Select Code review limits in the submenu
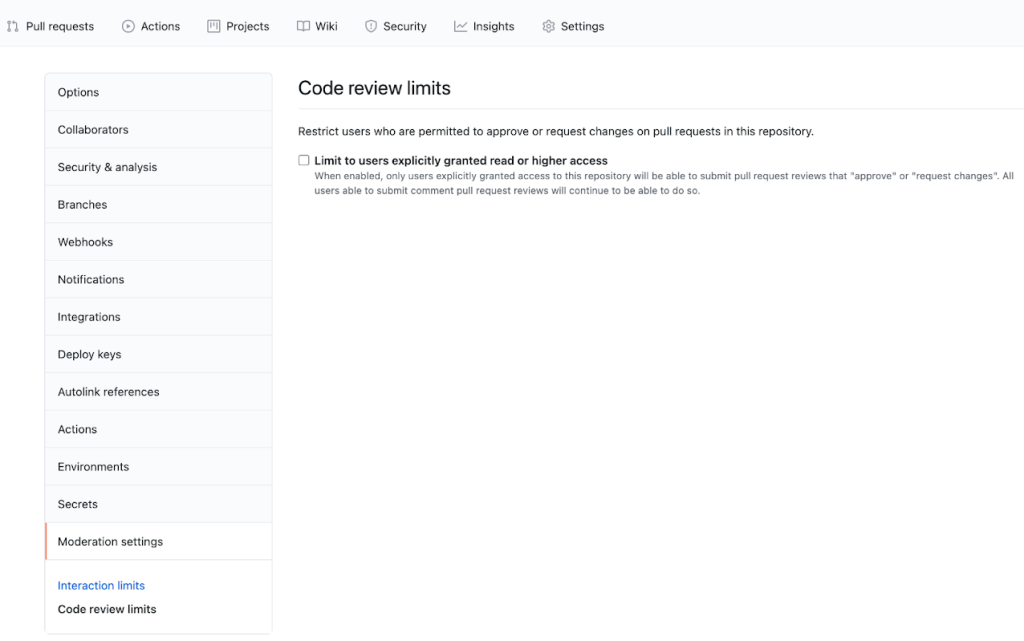 pyautogui.click(x=106, y=608)
